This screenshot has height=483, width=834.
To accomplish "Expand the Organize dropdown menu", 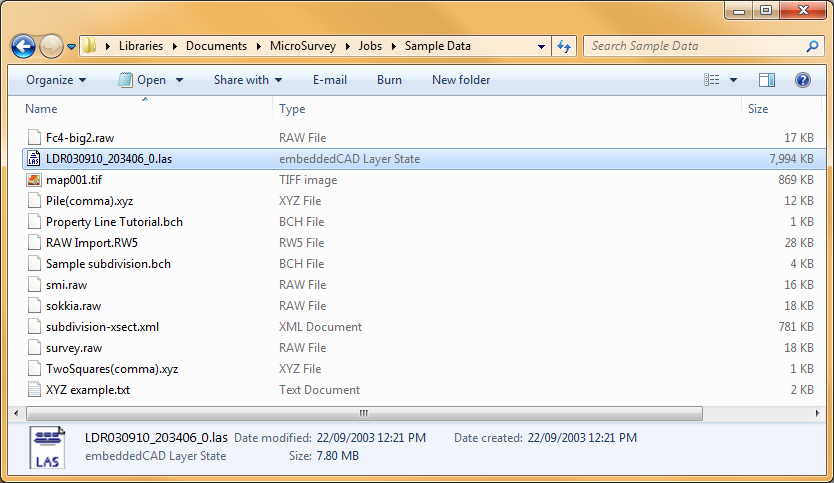I will point(56,80).
